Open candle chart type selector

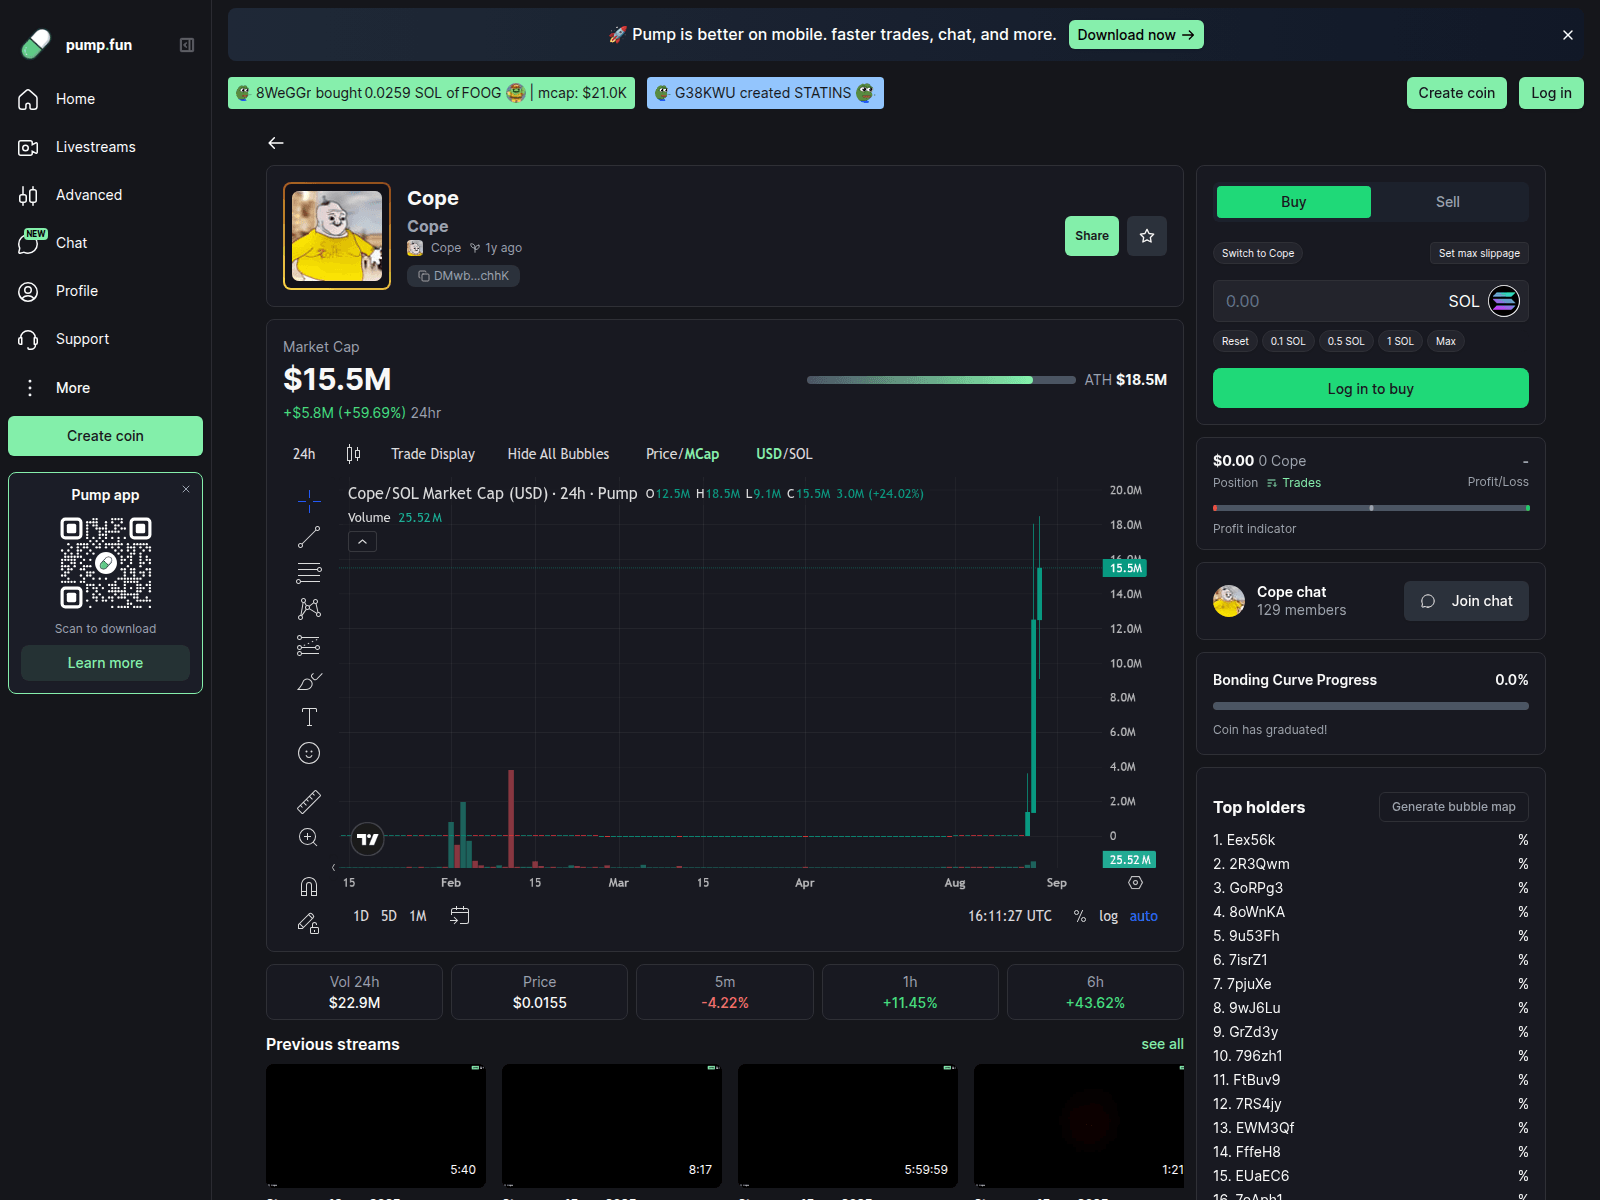pos(353,454)
